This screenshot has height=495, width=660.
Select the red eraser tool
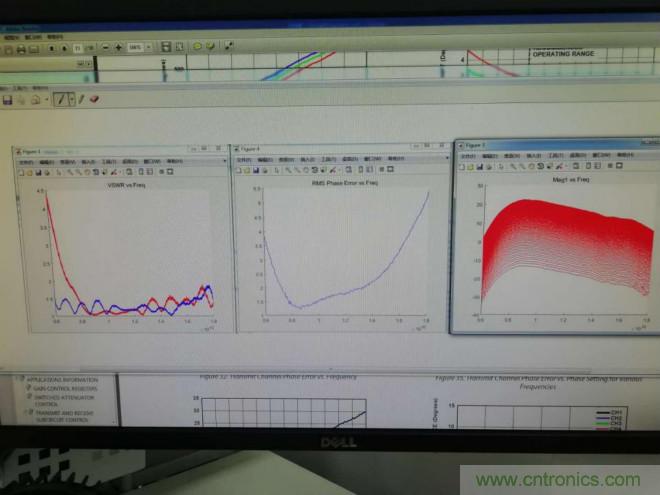[x=95, y=100]
